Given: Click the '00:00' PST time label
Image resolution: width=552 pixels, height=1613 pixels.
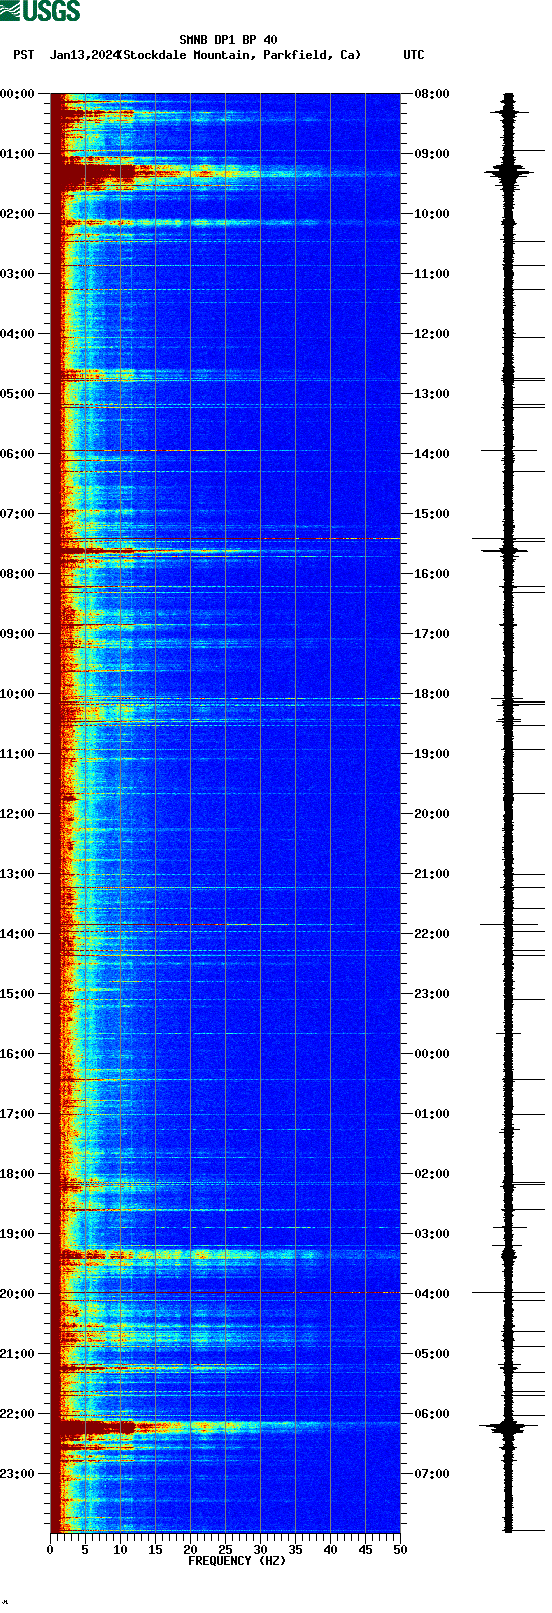Looking at the screenshot, I should click(17, 94).
